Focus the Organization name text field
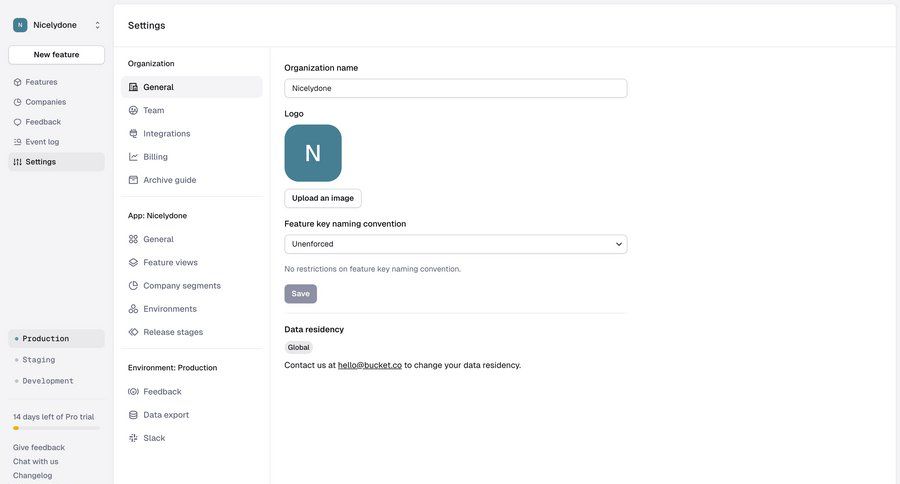Image resolution: width=900 pixels, height=484 pixels. coord(455,88)
